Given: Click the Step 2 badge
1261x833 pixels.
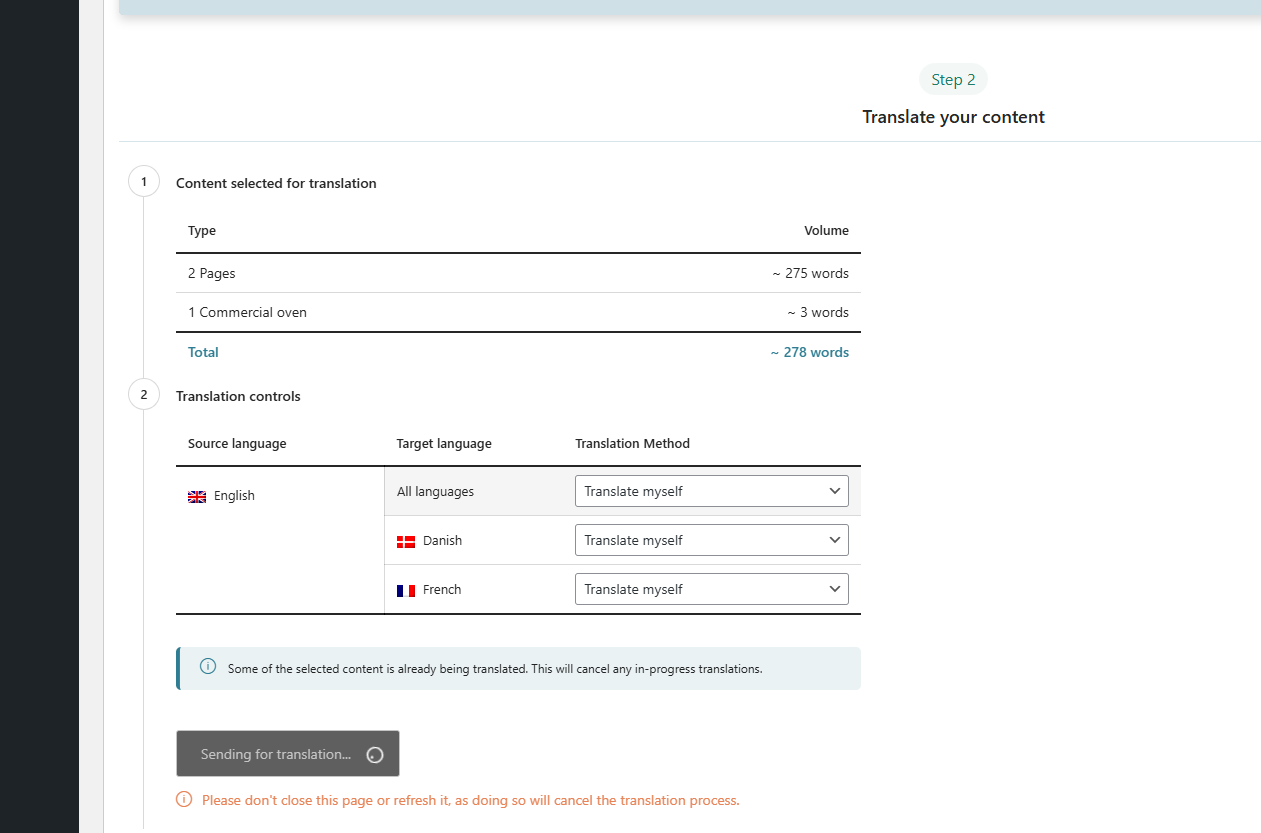Looking at the screenshot, I should tap(953, 80).
